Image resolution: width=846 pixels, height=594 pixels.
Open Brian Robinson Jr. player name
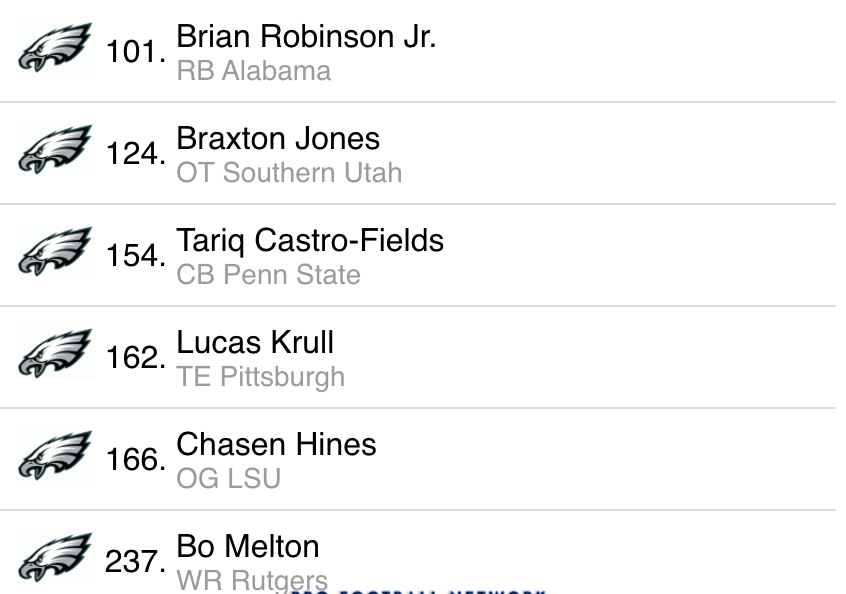pos(306,37)
